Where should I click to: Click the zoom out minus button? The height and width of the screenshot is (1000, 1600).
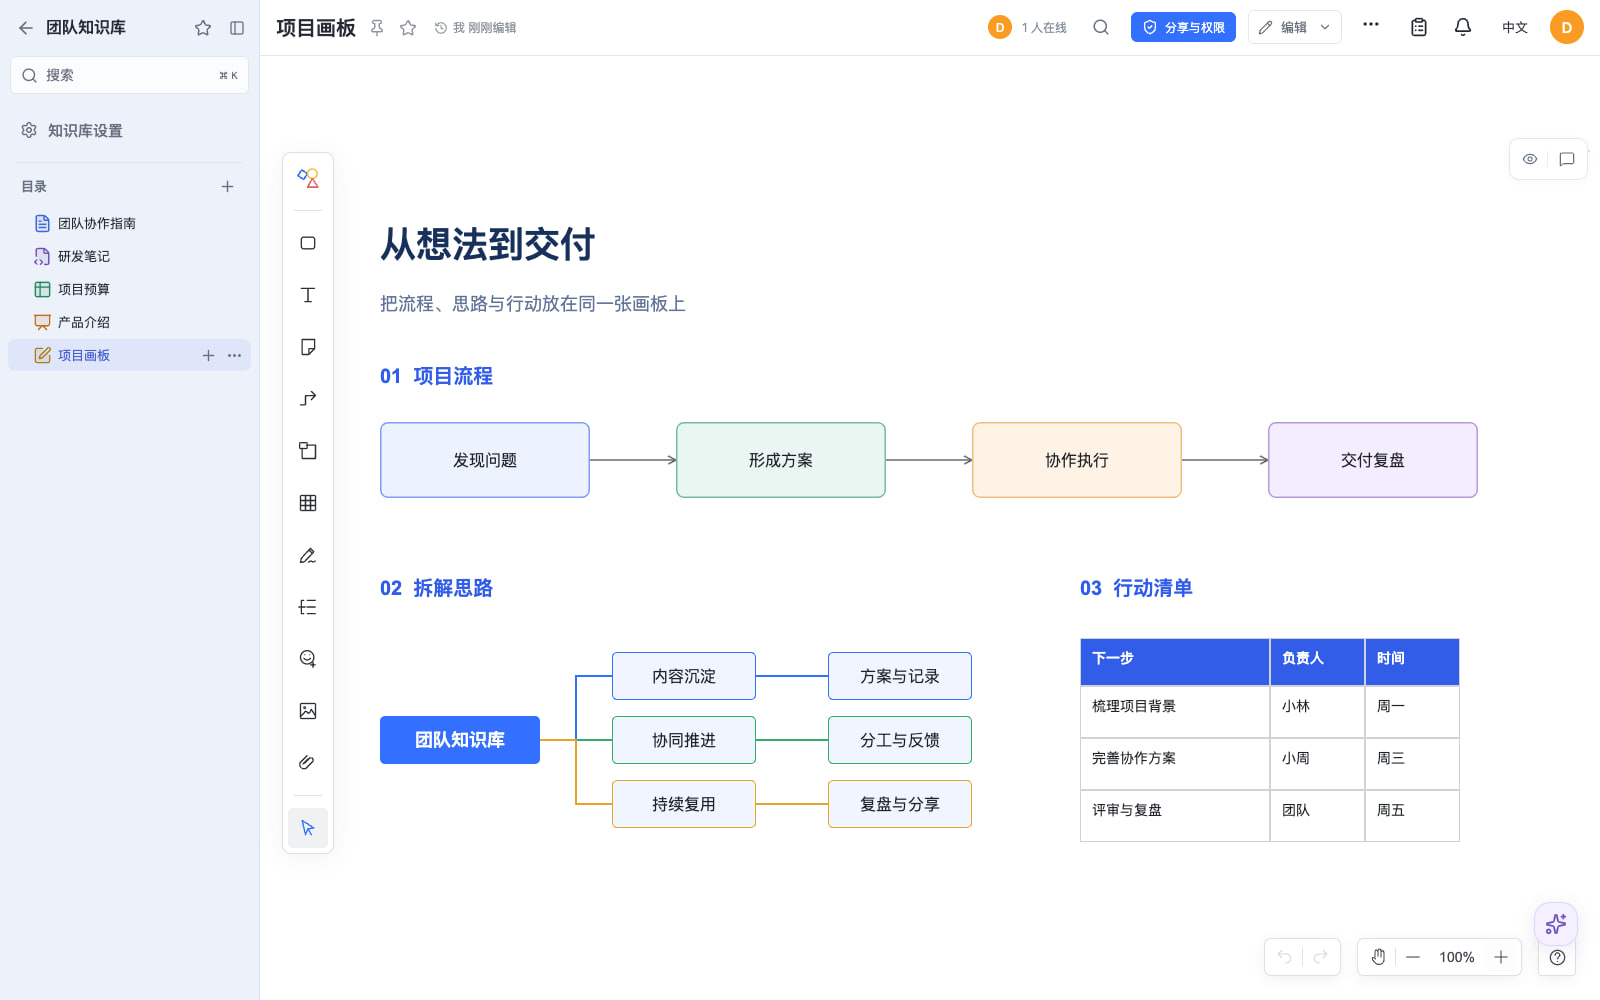[x=1413, y=957]
